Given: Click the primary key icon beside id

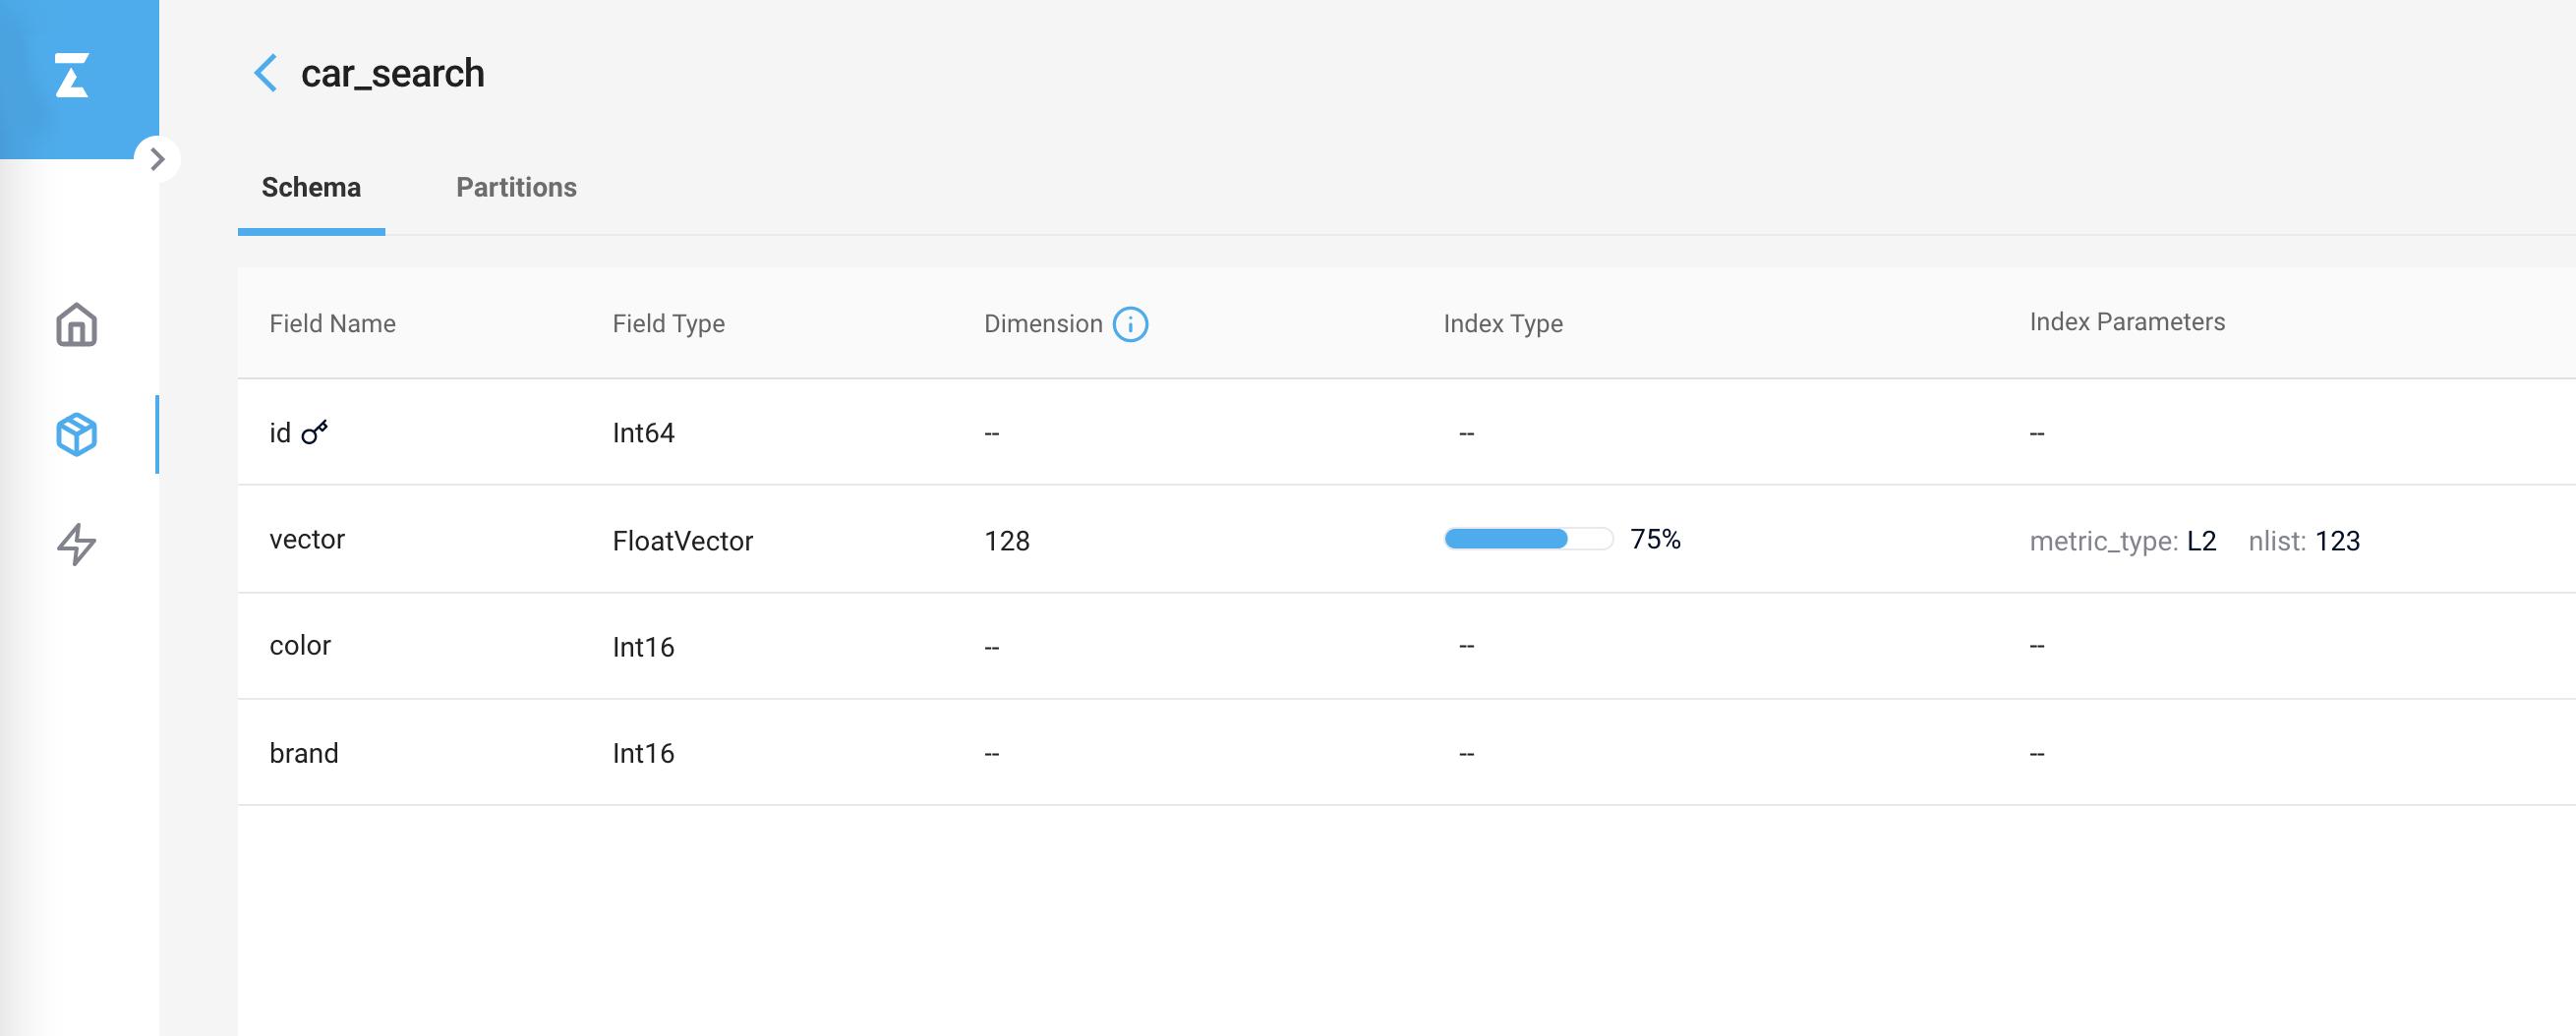Looking at the screenshot, I should click(x=315, y=432).
